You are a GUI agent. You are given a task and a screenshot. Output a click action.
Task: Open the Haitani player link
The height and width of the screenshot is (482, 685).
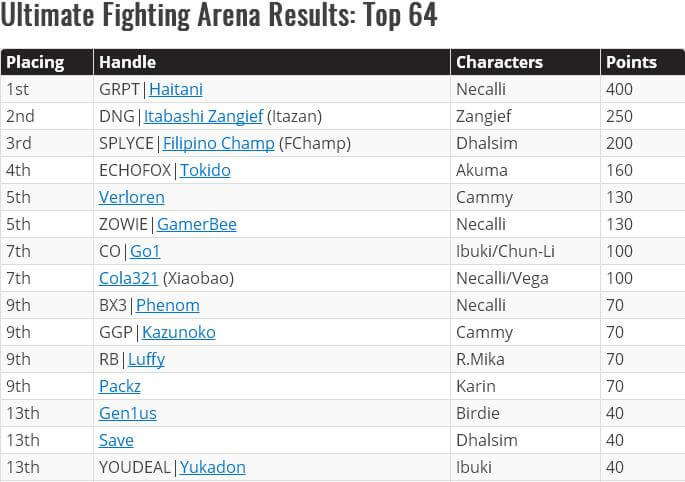point(176,89)
